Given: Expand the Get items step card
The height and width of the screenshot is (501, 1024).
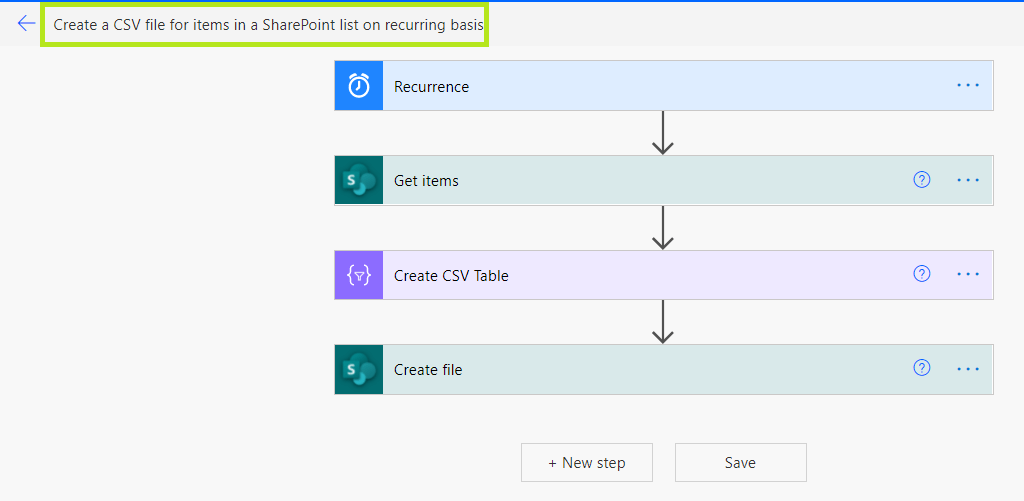Looking at the screenshot, I should (640, 181).
